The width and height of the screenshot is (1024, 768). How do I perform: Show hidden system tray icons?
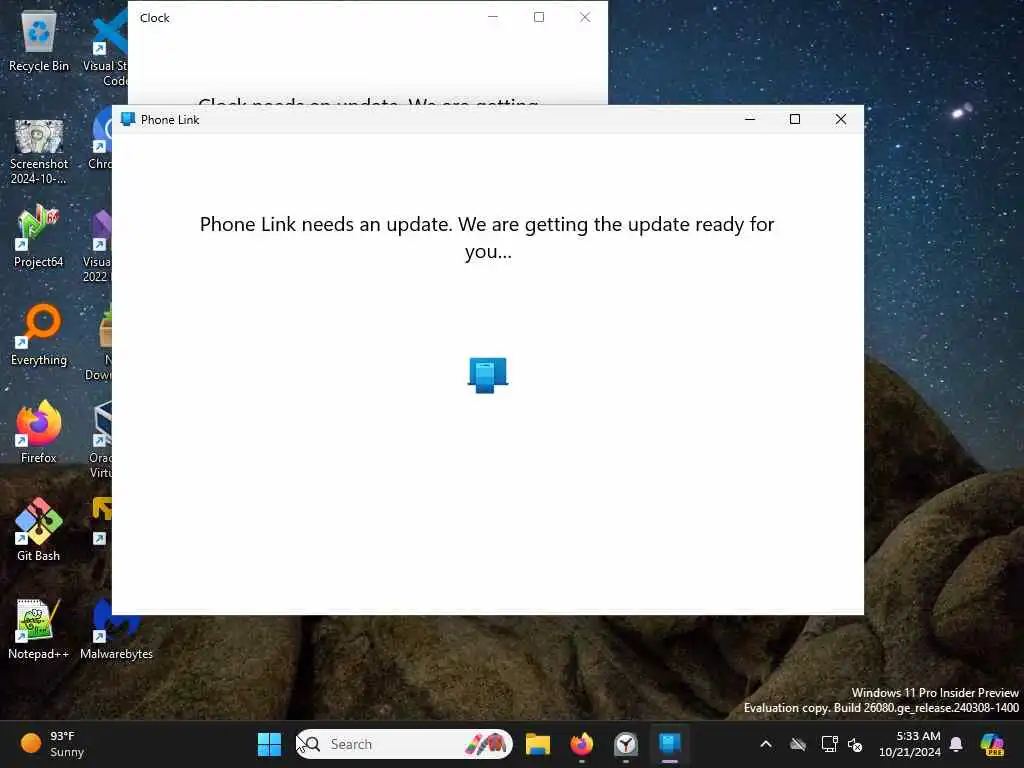coord(766,744)
